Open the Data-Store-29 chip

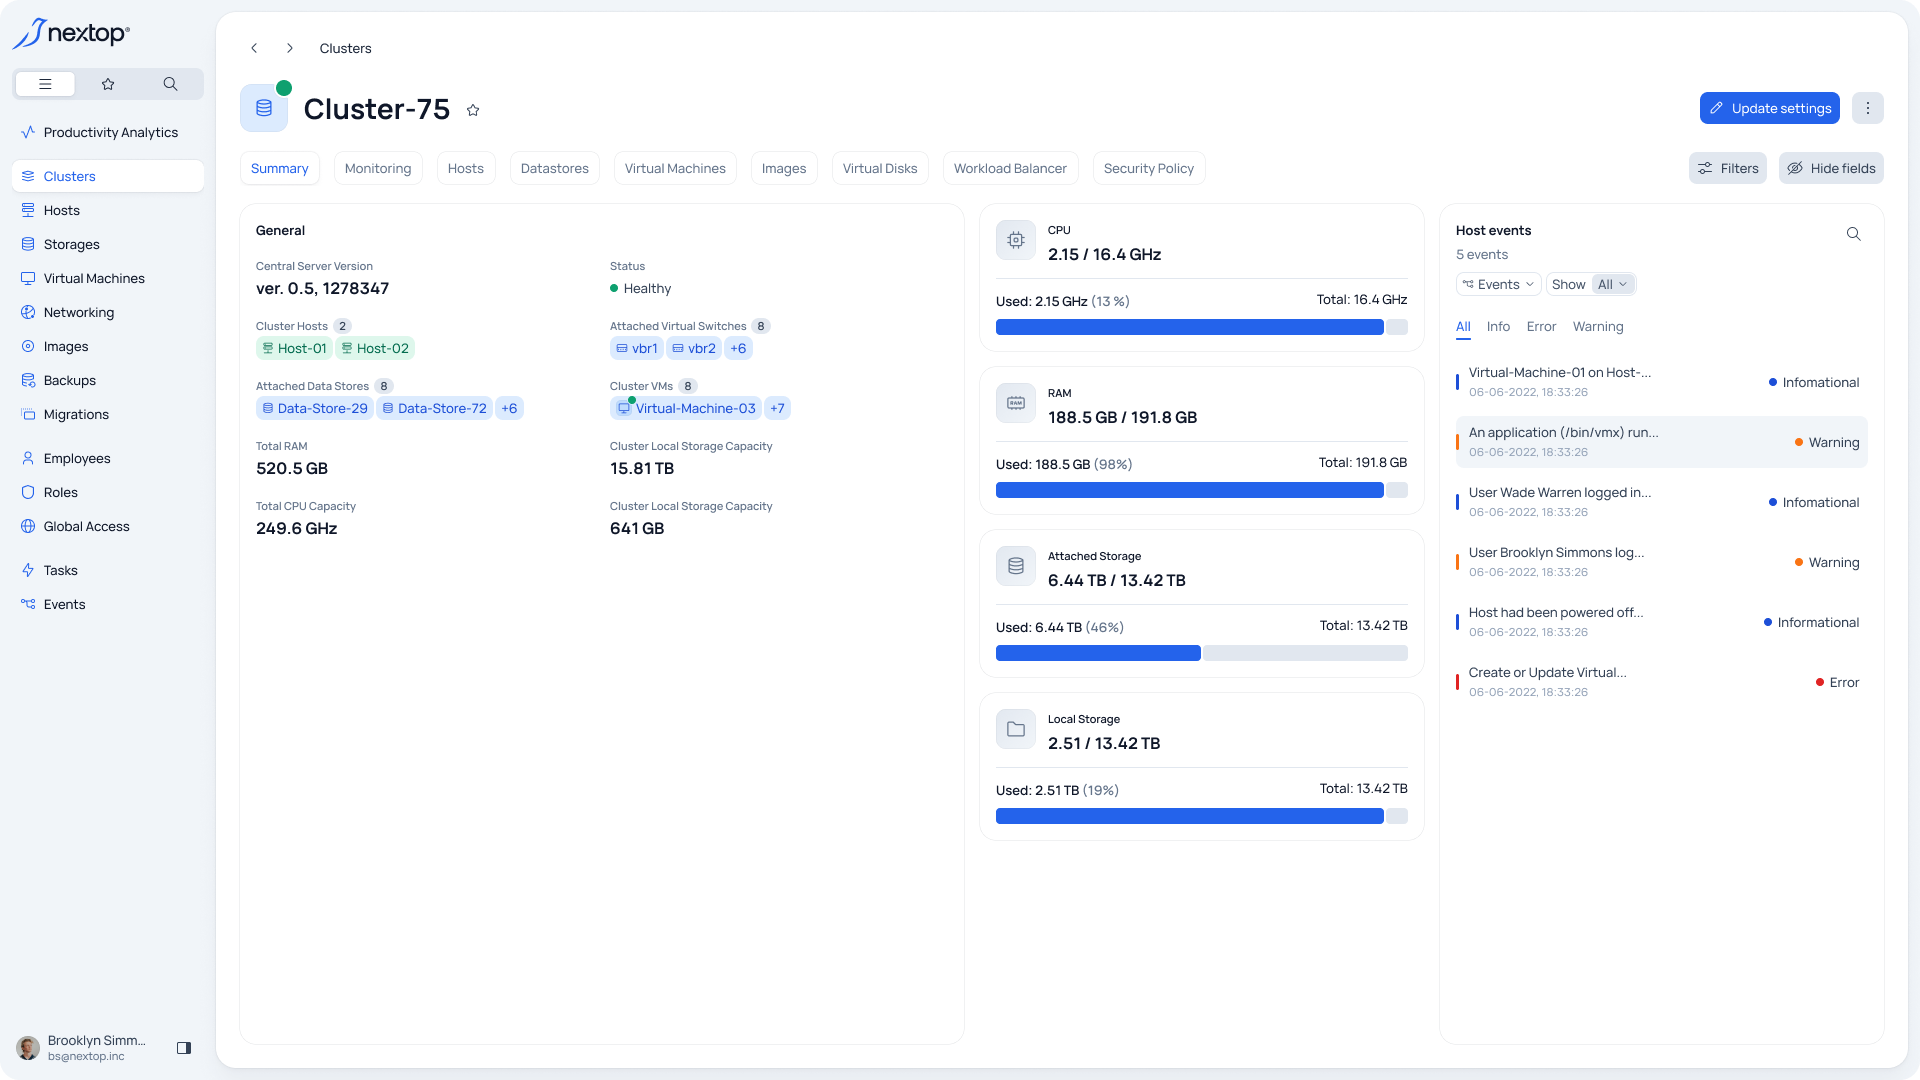coord(315,408)
